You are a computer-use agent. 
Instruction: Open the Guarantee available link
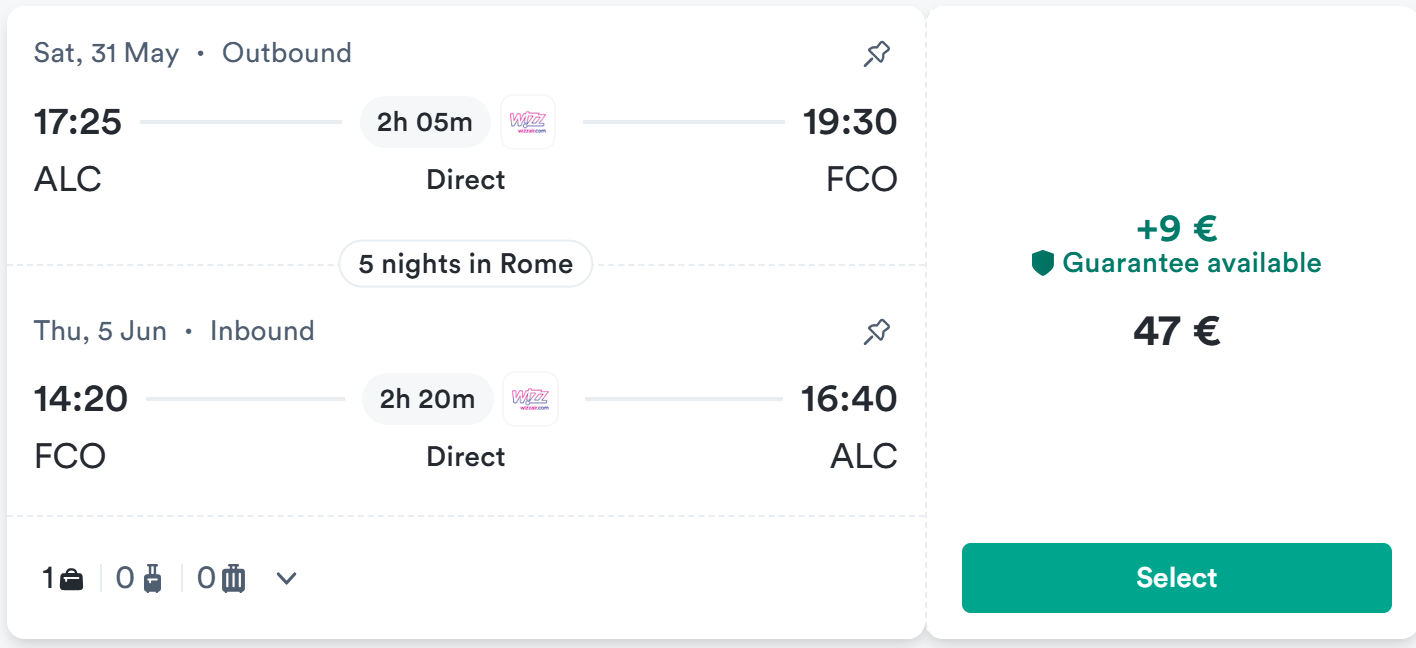click(1191, 264)
